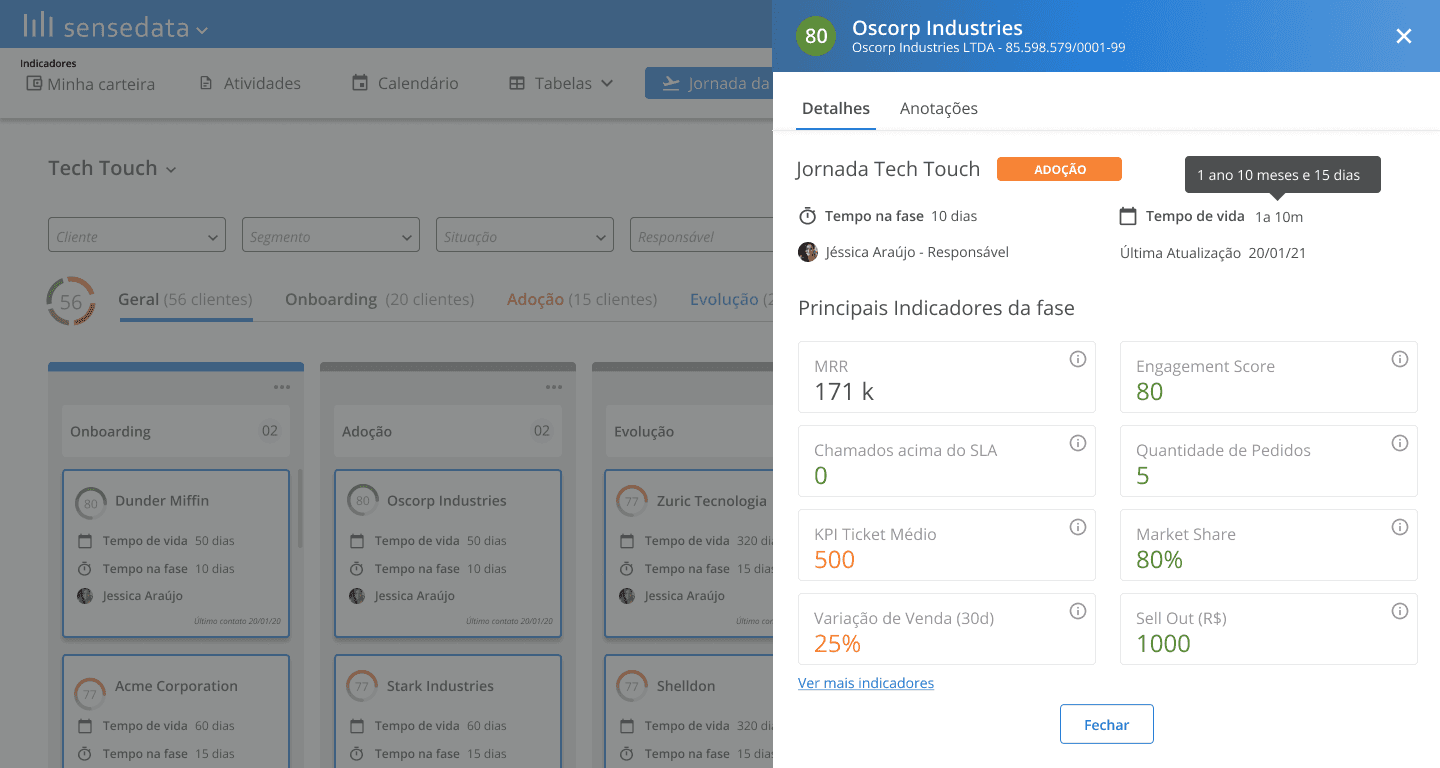The image size is (1440, 768).
Task: Click the Jornada da button in navbar
Action: 709,83
